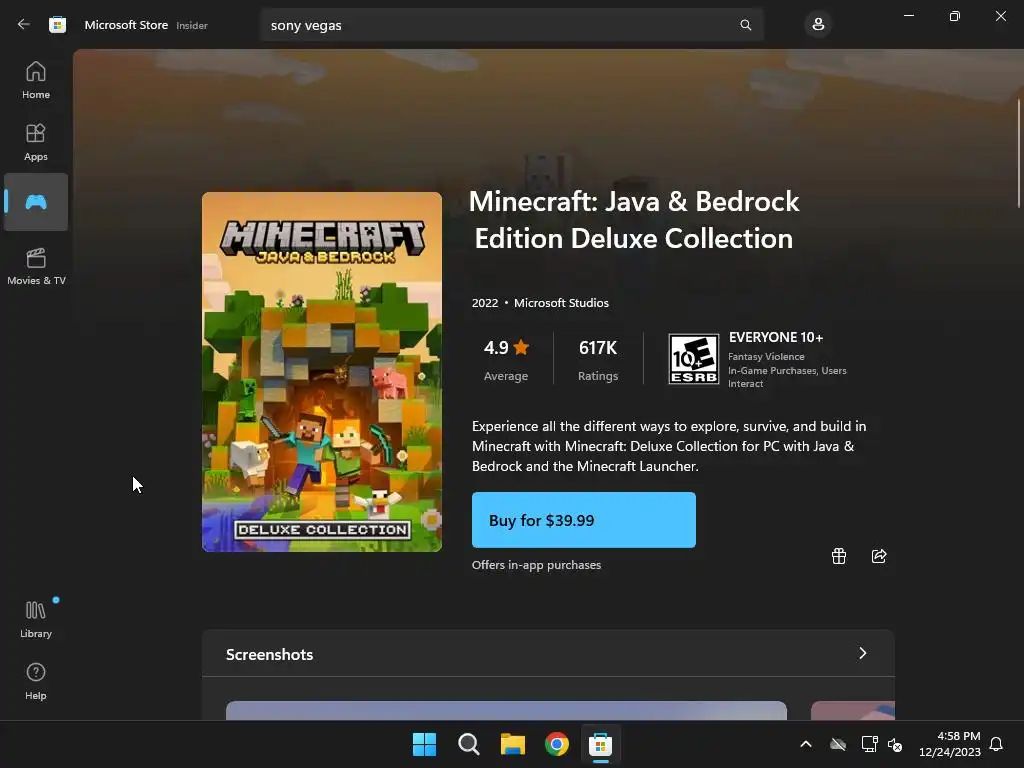Open Google Chrome from taskbar

[x=556, y=744]
